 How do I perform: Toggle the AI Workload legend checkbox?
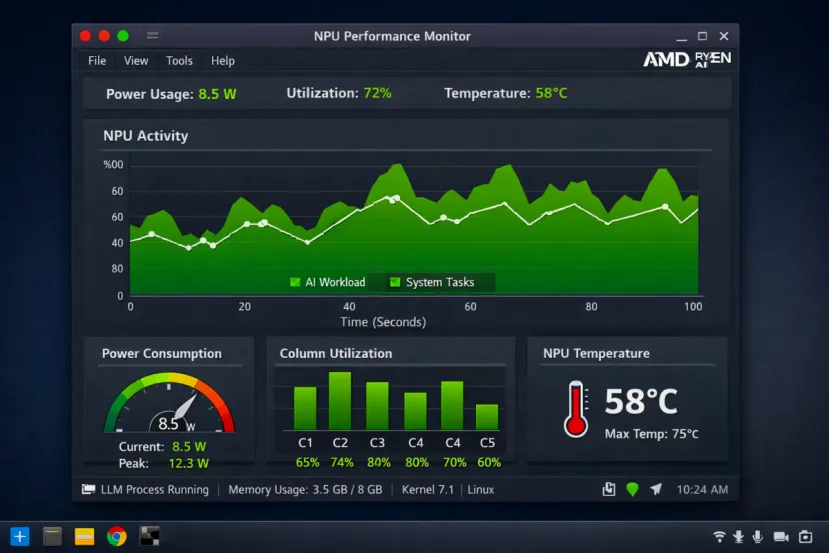coord(295,282)
